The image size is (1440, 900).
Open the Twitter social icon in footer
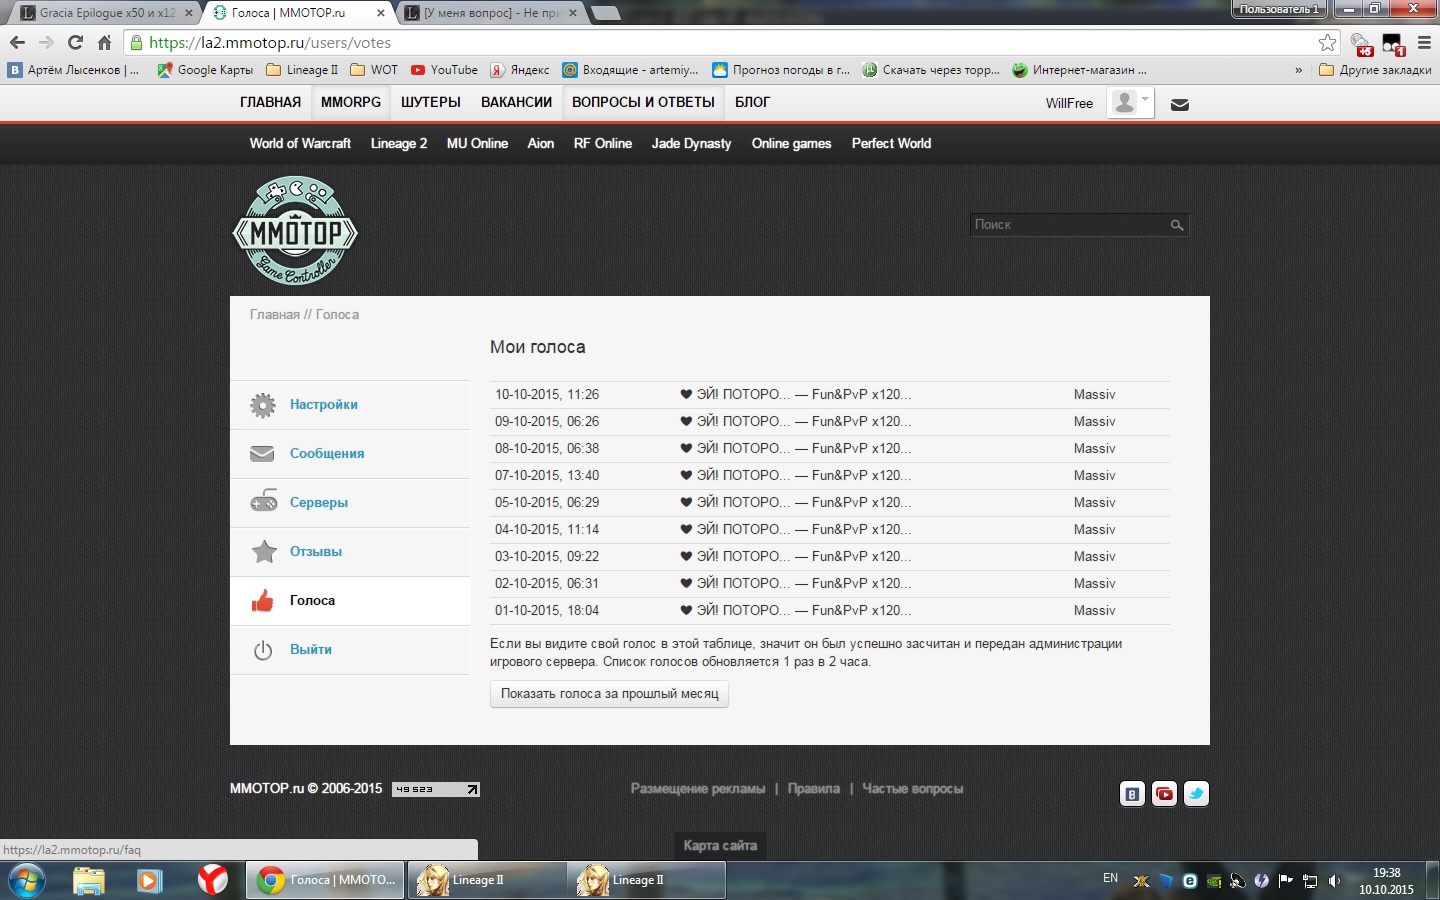[1196, 794]
